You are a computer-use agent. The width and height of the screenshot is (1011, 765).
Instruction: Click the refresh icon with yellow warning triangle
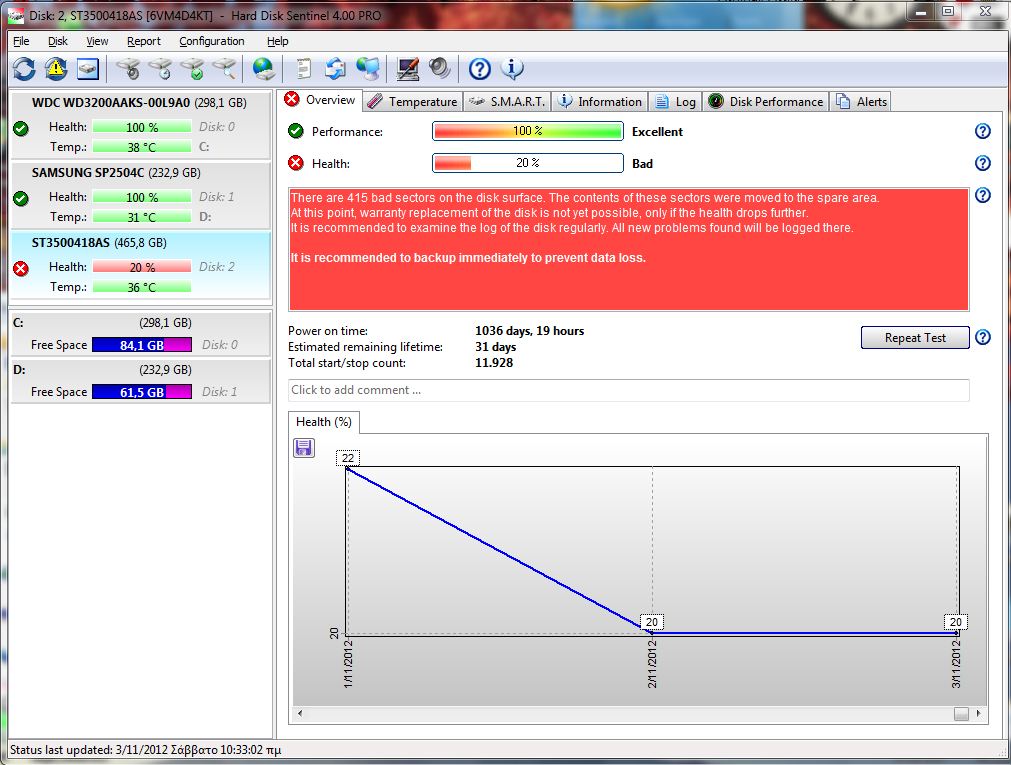56,68
